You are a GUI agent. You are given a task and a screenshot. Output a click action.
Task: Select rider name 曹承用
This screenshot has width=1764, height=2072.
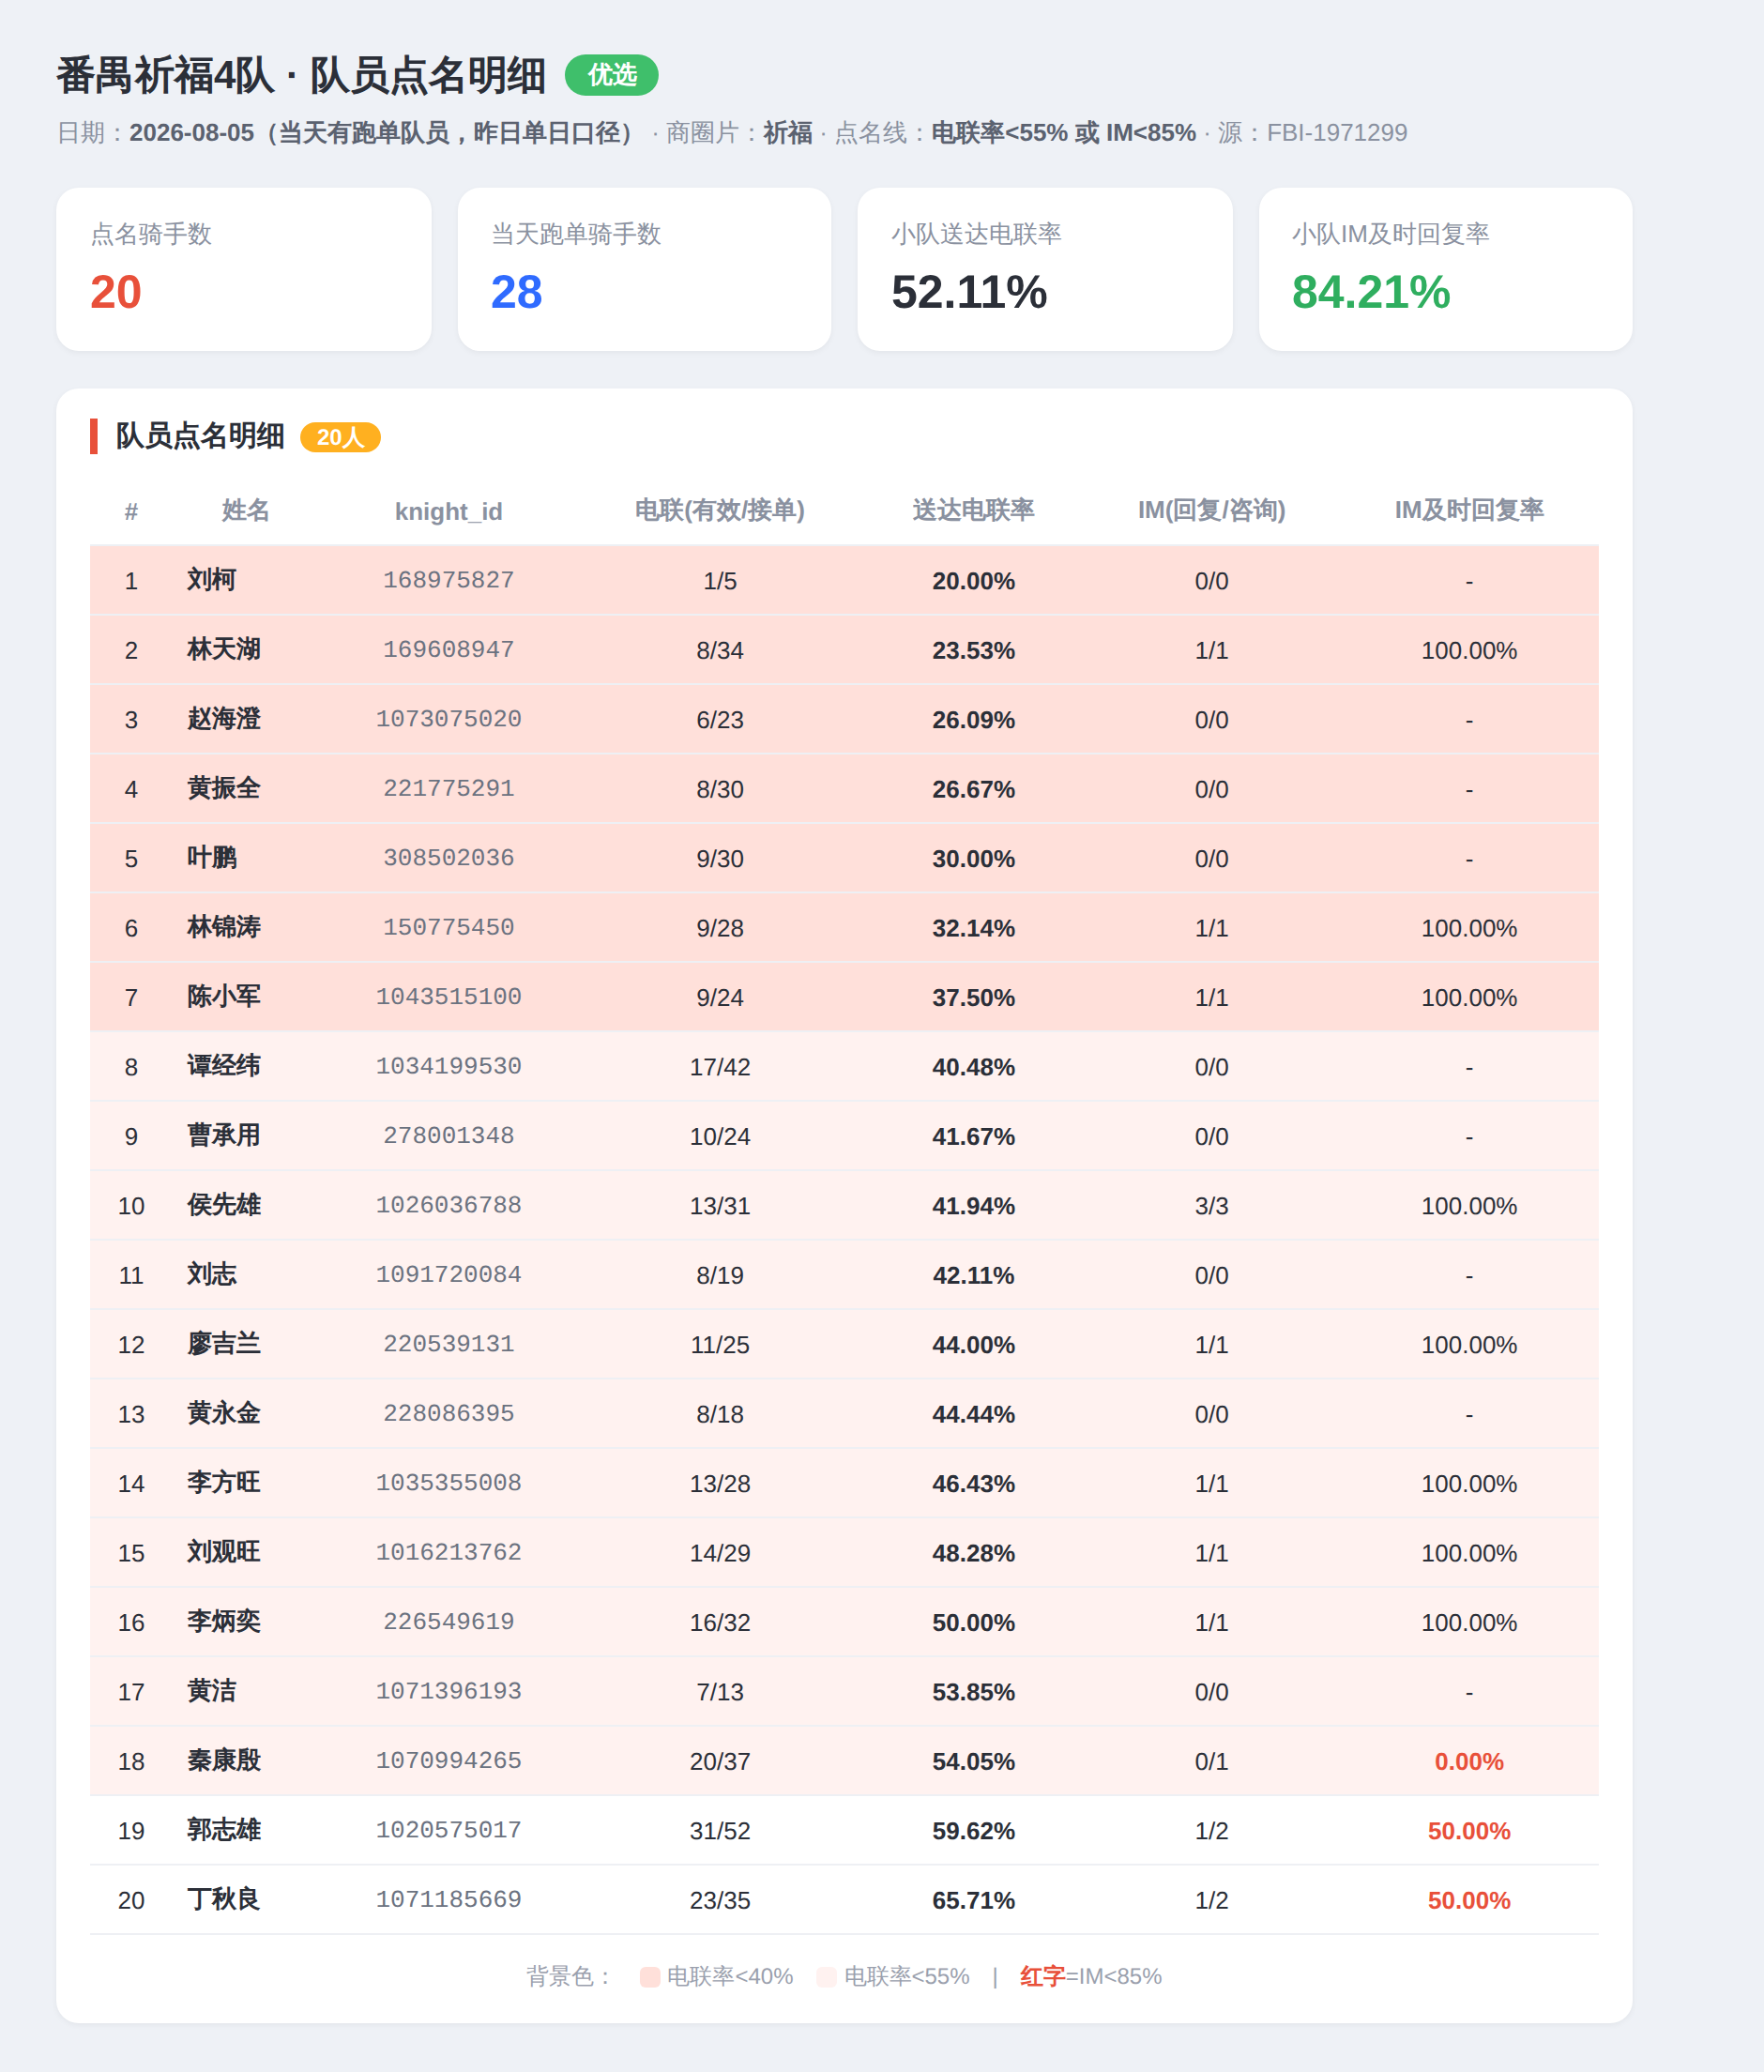(224, 1136)
